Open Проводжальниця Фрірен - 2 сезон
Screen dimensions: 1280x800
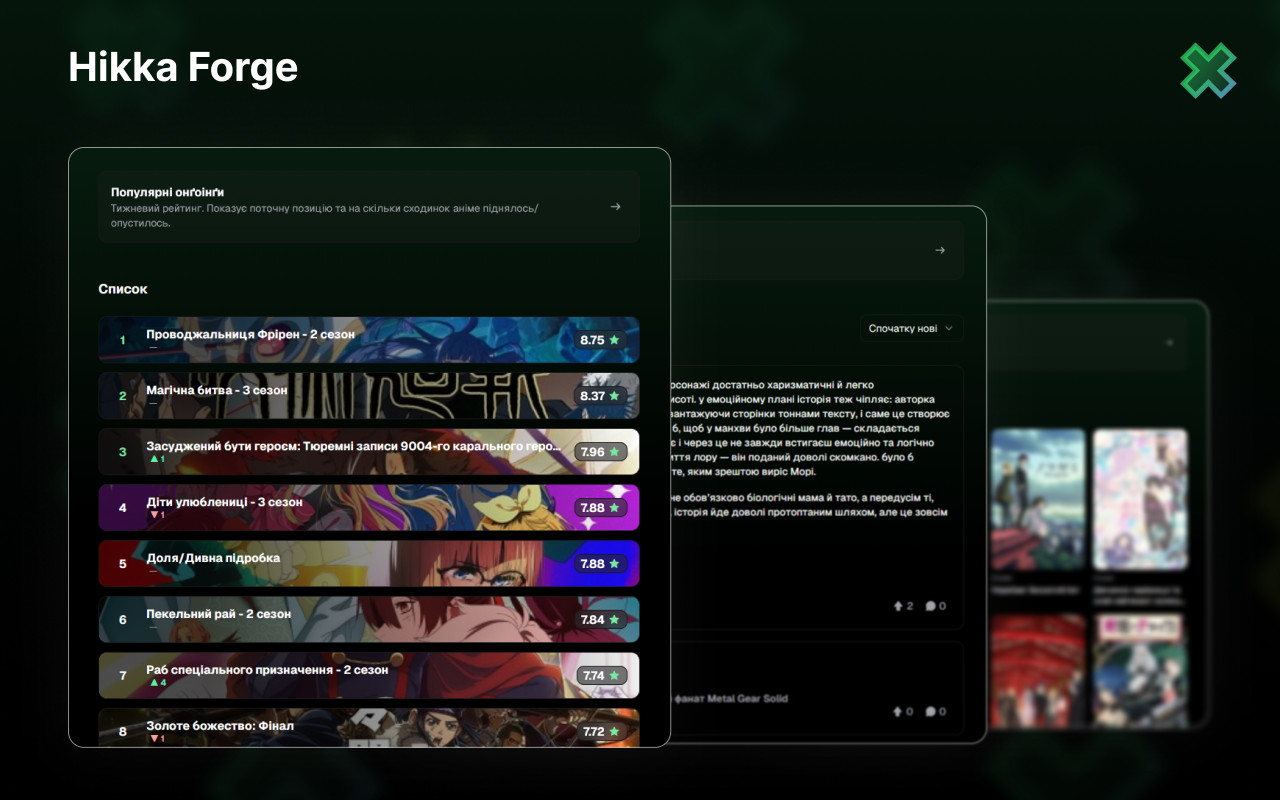point(369,340)
